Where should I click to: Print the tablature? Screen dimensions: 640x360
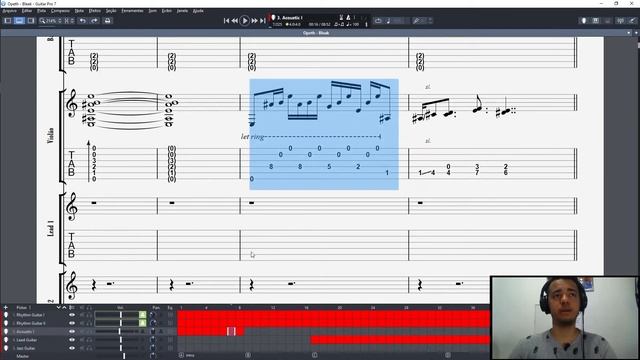tap(108, 20)
